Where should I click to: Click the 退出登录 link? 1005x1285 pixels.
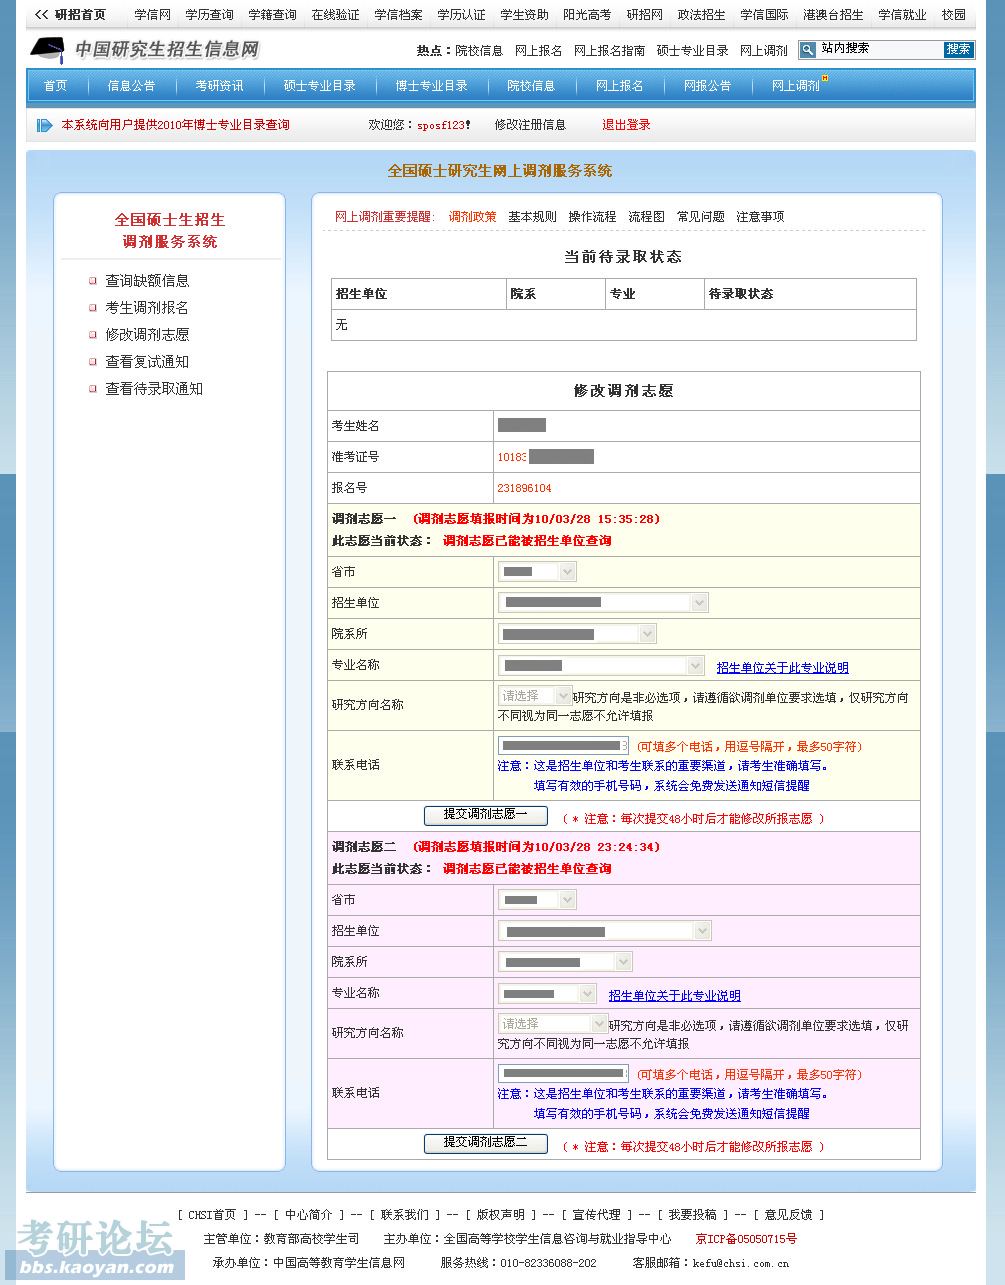(626, 125)
